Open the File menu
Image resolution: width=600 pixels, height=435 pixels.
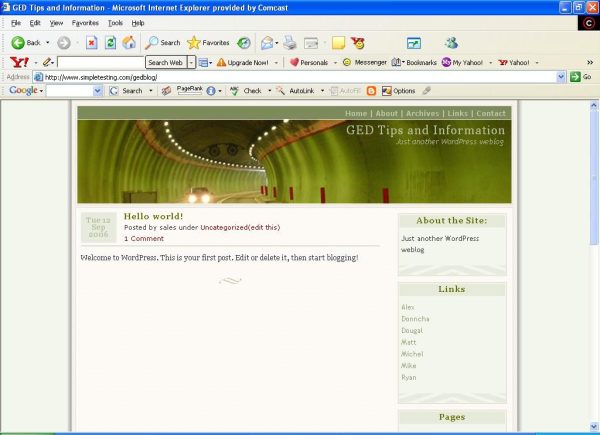point(16,23)
